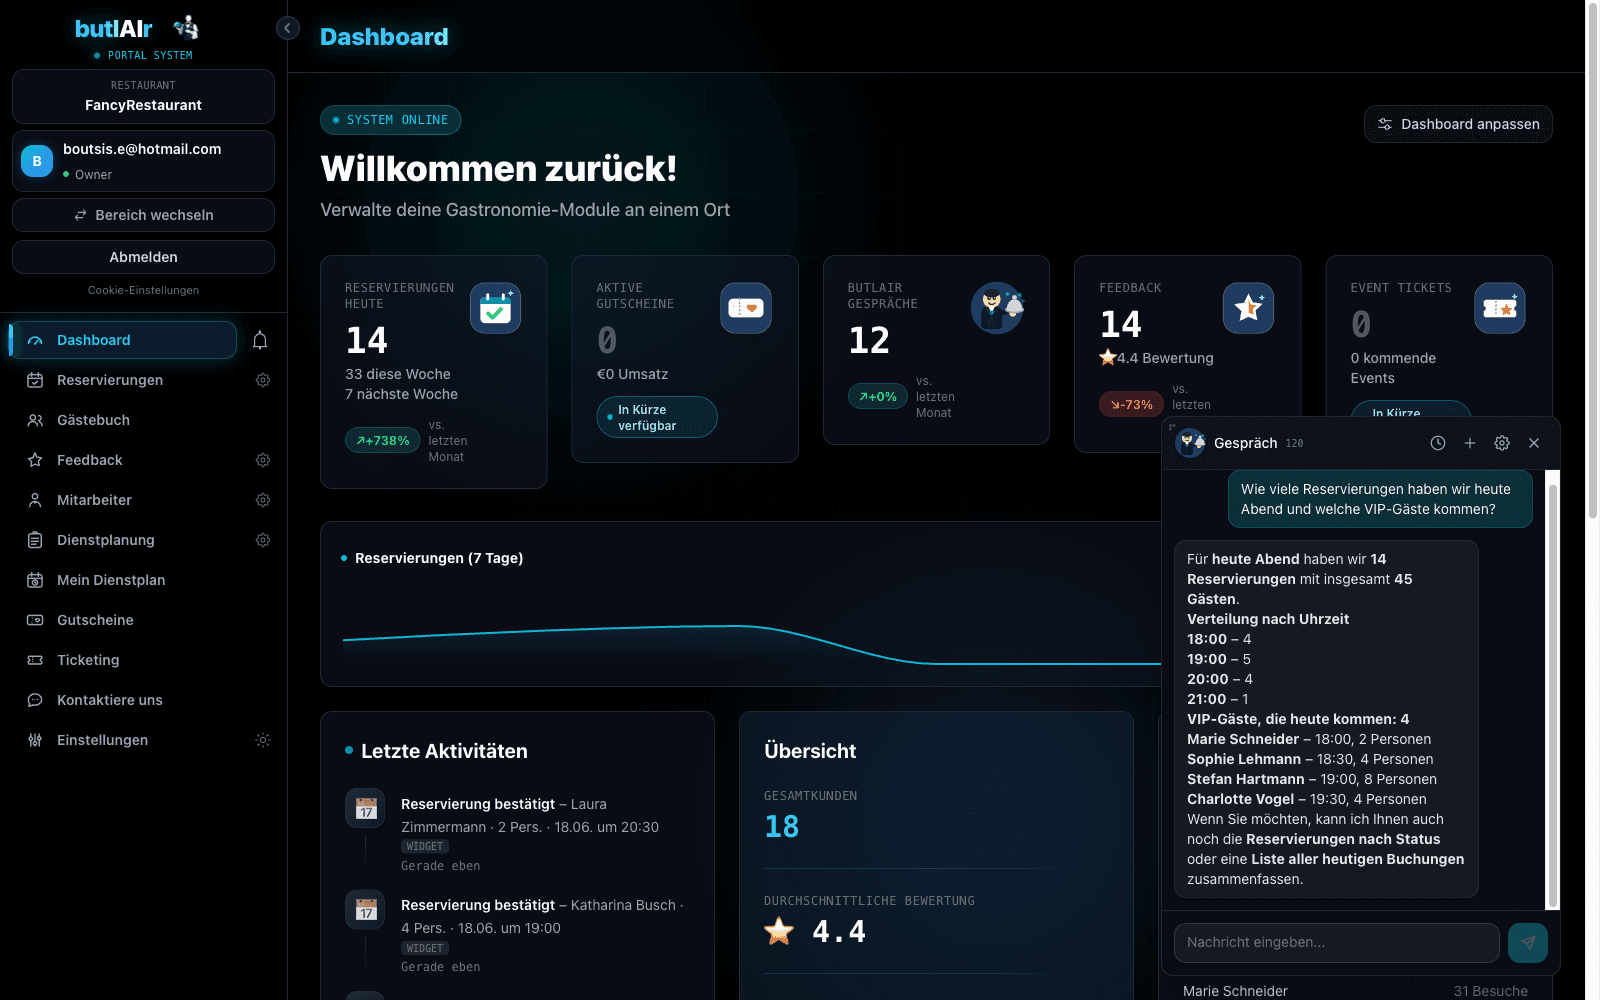Open Reservierungen settings gear in sidebar
Viewport: 1600px width, 1000px height.
tap(263, 380)
